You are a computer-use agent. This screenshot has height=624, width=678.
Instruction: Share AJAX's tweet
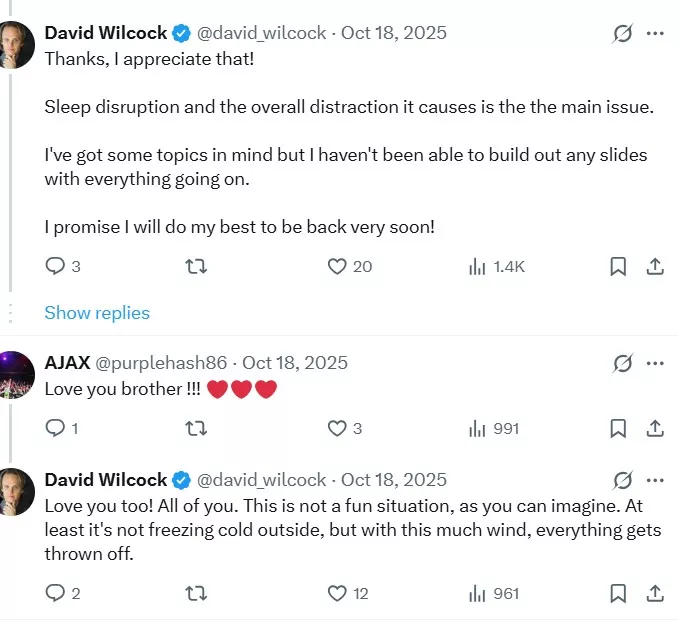(x=655, y=428)
